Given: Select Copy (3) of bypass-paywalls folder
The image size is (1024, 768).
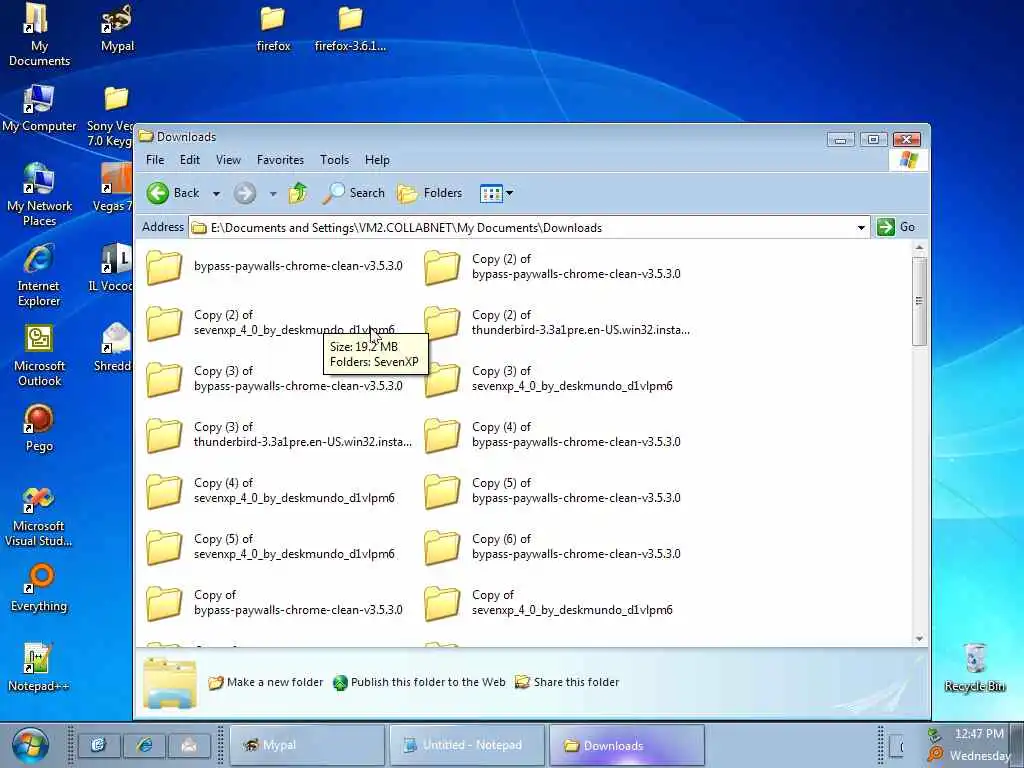Looking at the screenshot, I should point(274,379).
